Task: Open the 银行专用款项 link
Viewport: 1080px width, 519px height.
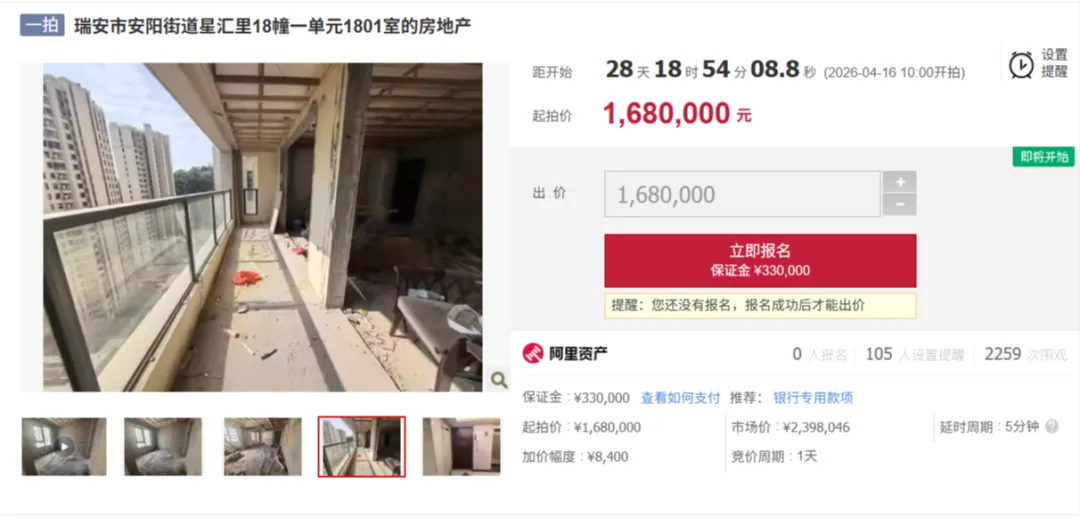Action: (x=813, y=398)
